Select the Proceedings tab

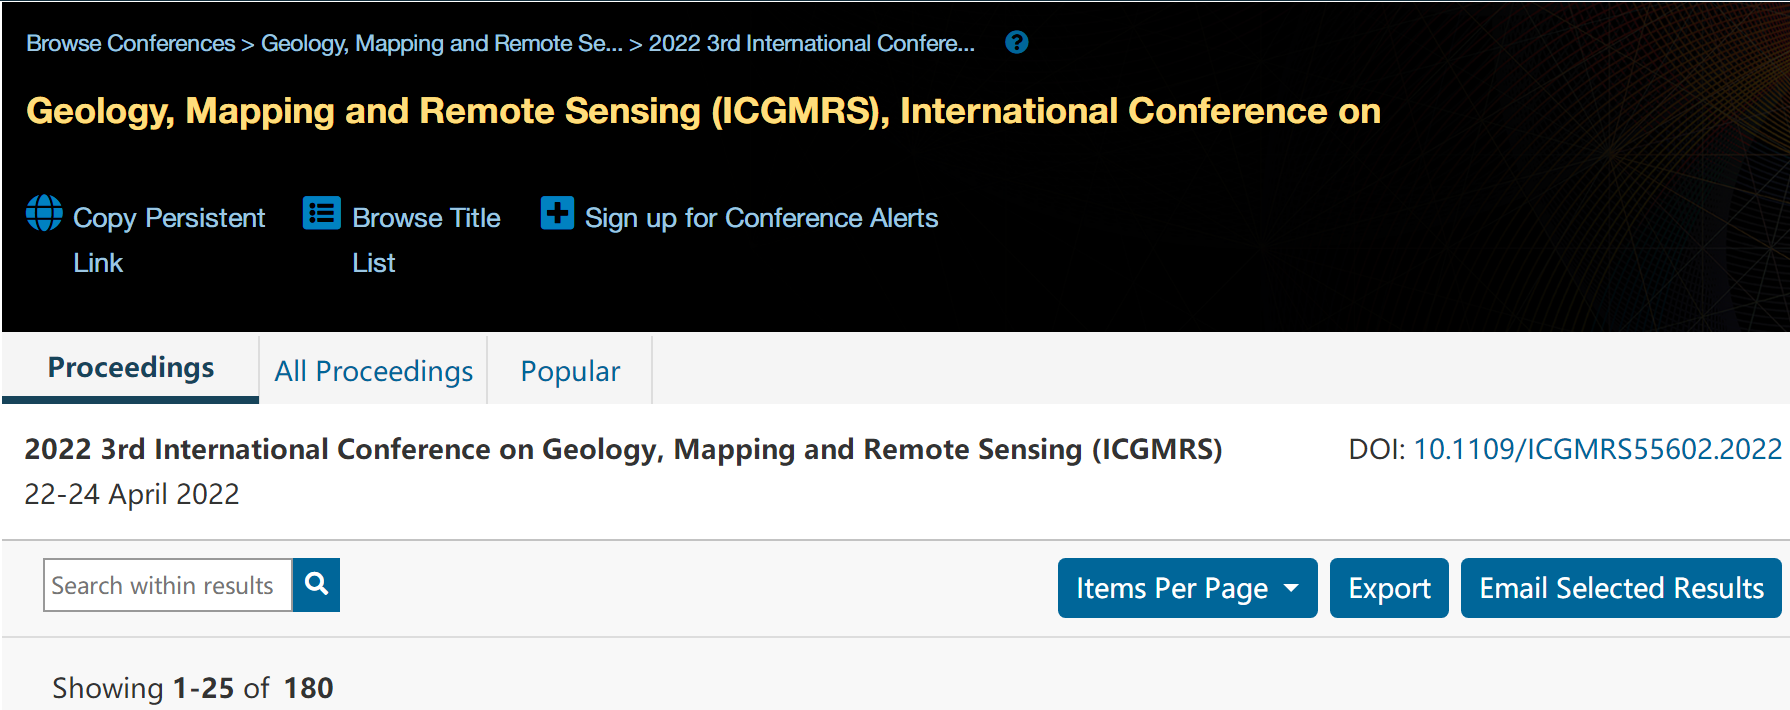click(131, 368)
